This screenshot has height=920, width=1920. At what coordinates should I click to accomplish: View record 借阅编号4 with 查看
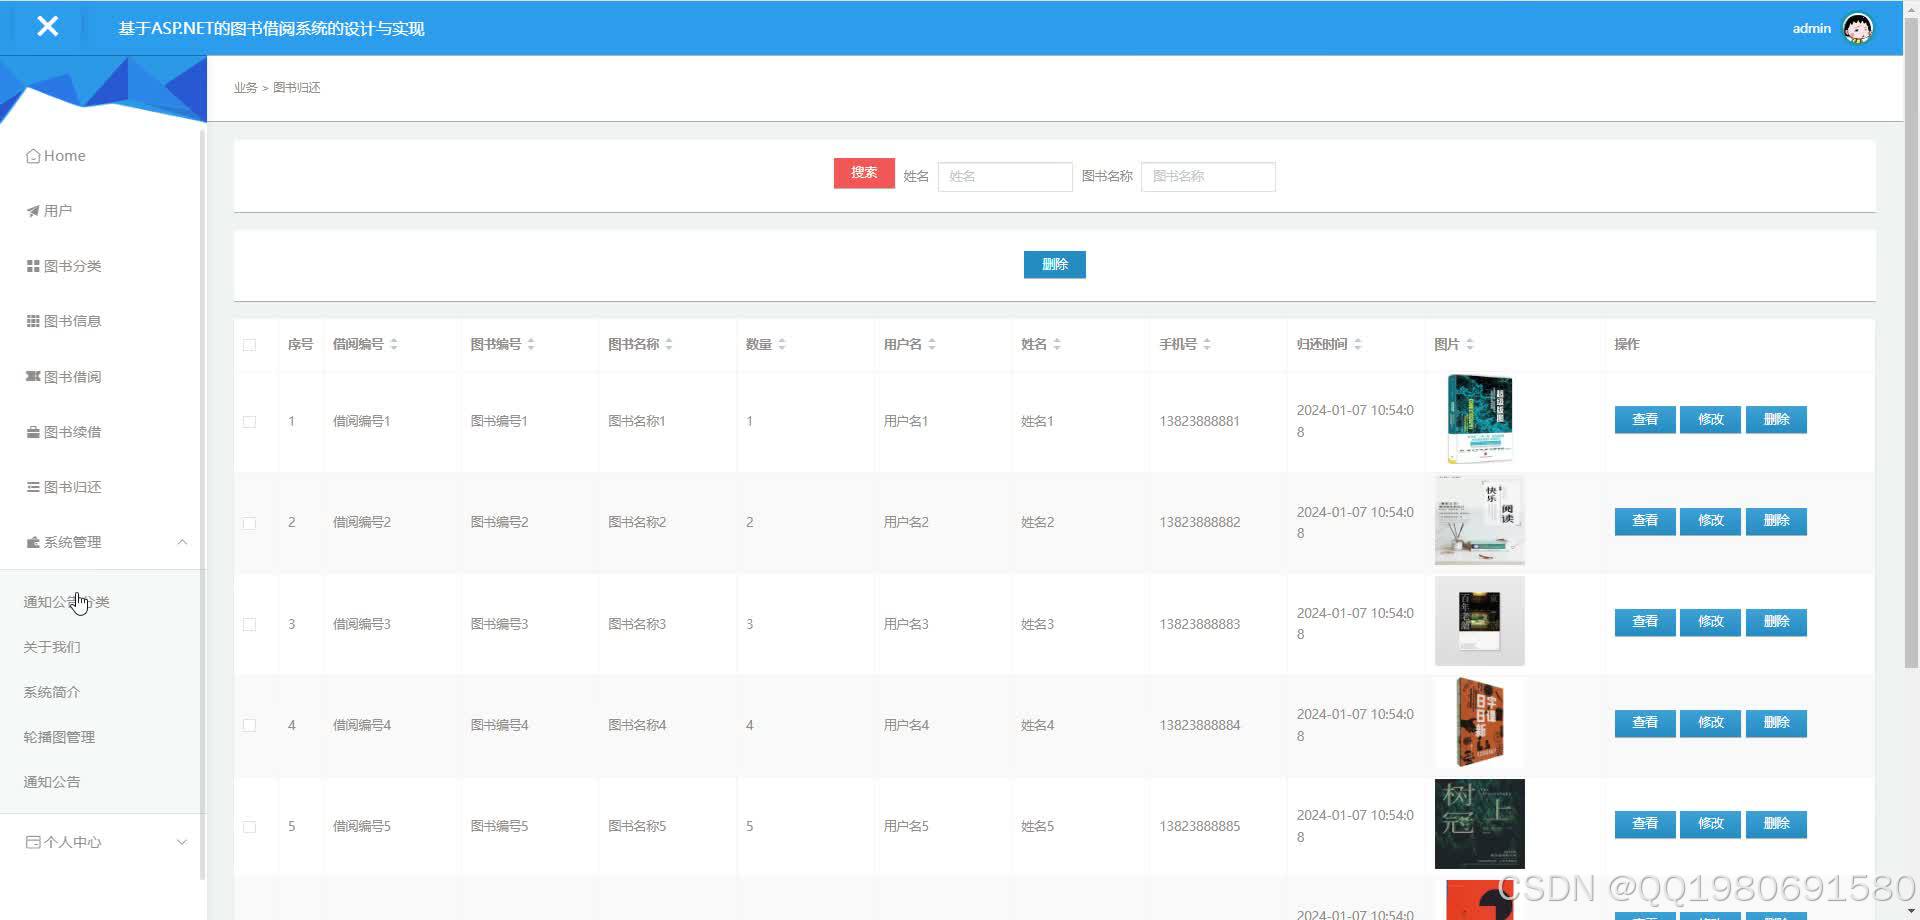click(x=1645, y=723)
